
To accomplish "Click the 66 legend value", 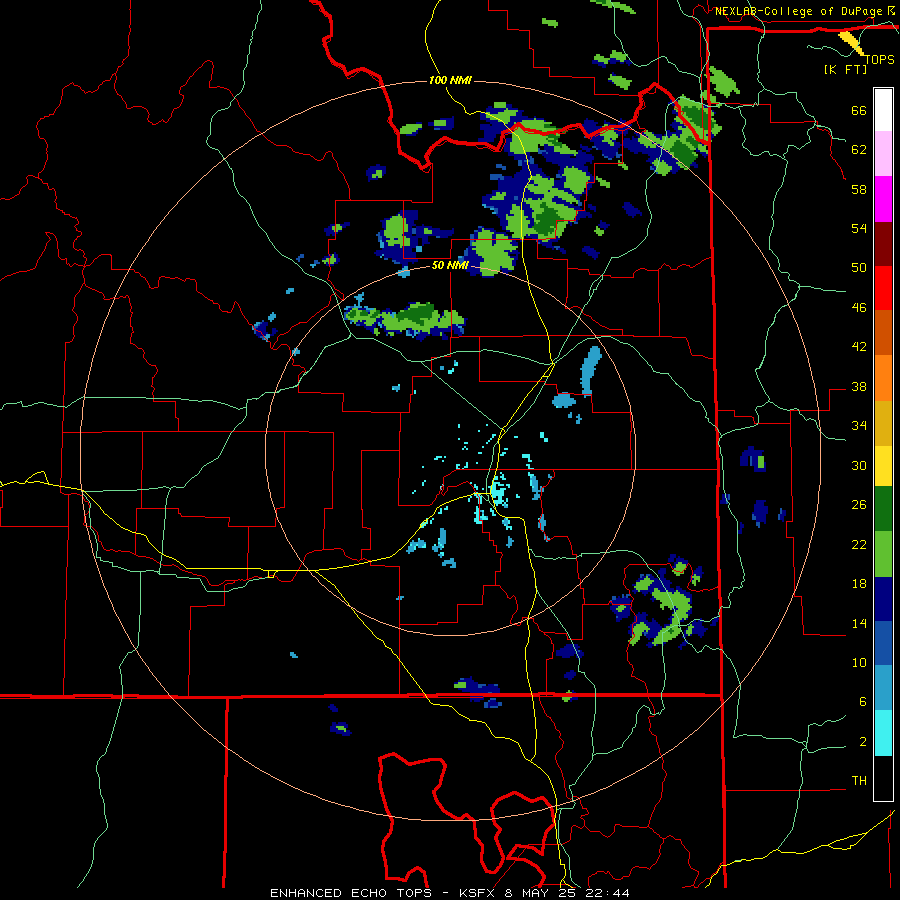I will point(859,110).
